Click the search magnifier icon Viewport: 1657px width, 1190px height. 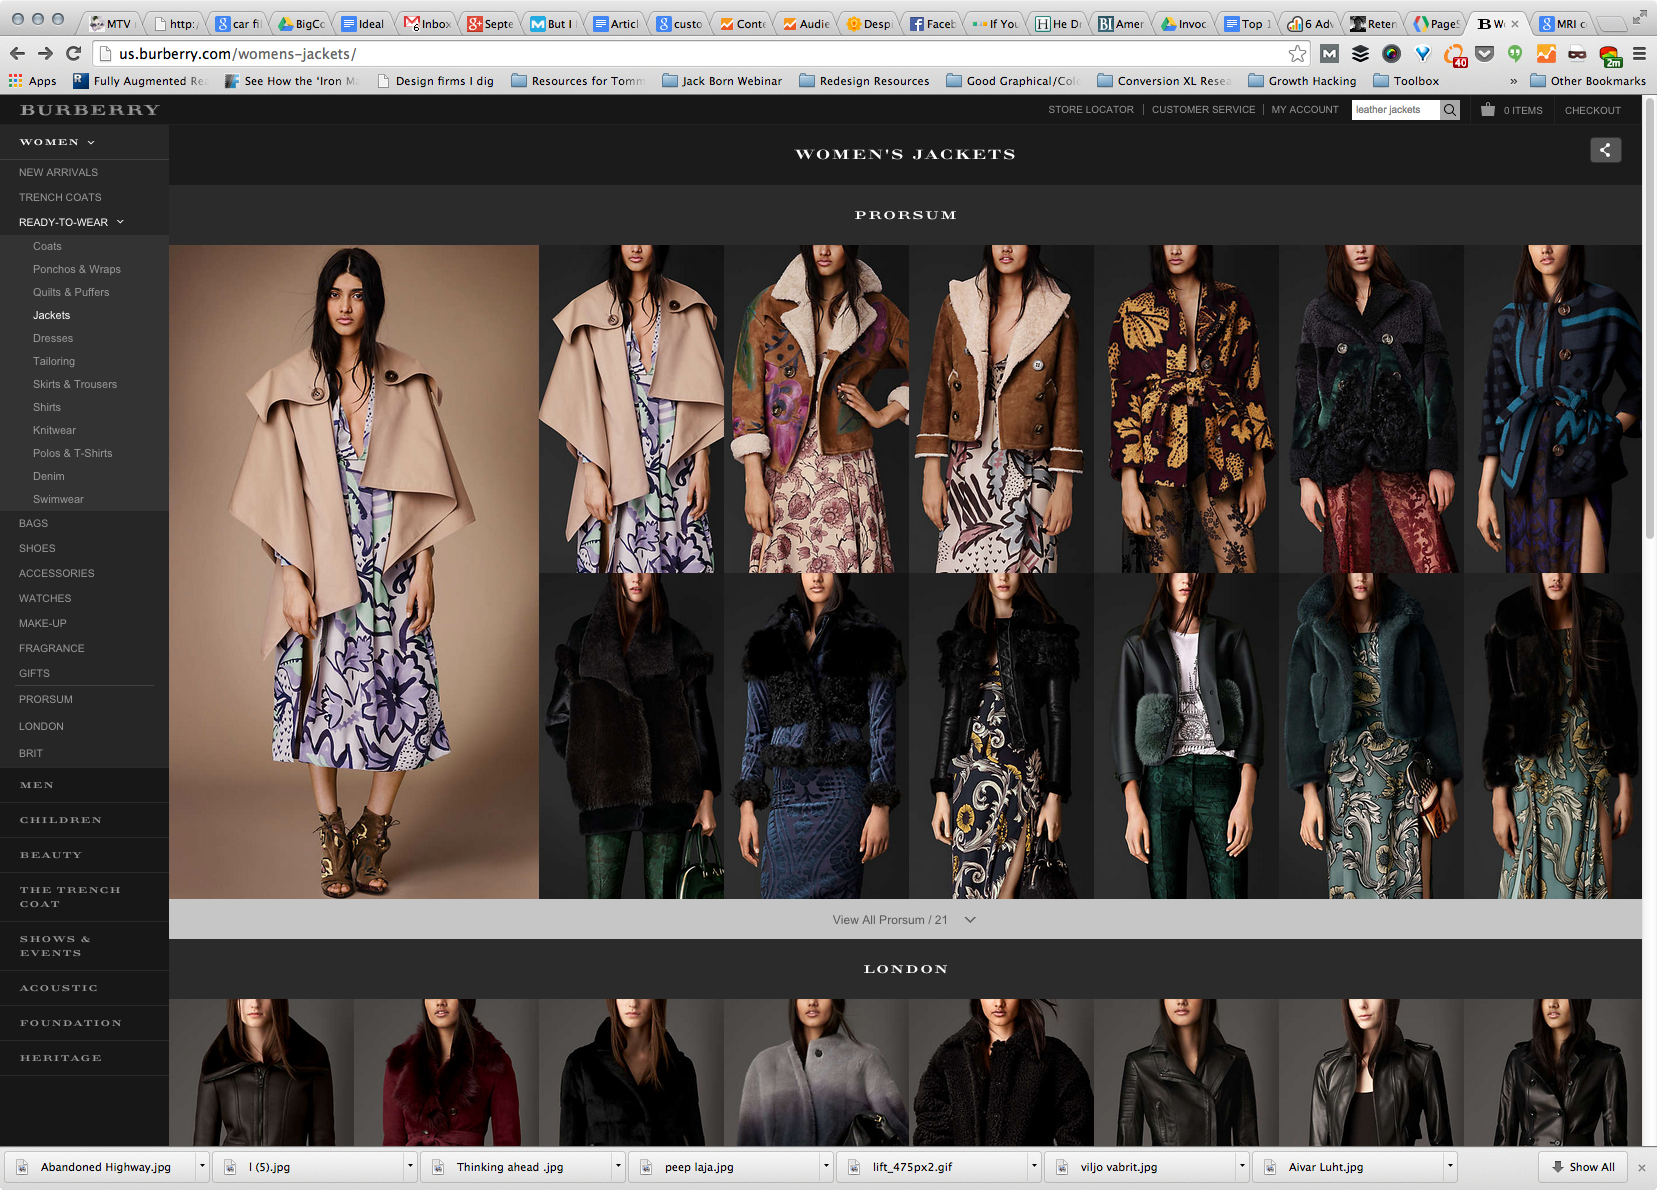[x=1449, y=110]
